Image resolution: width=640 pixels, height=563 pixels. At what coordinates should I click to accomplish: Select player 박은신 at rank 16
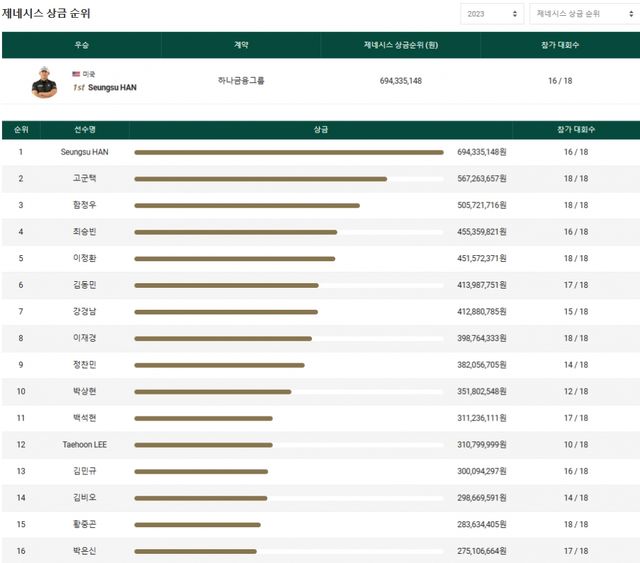coord(85,550)
